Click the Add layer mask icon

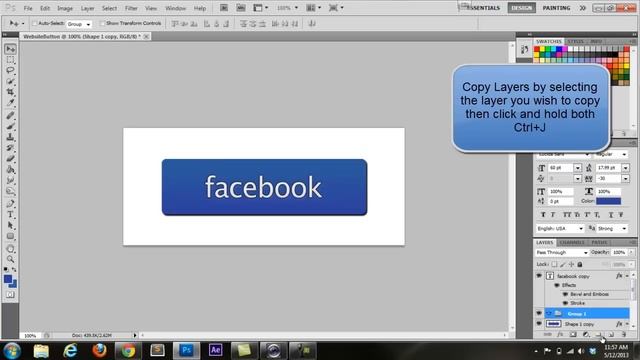[573, 334]
